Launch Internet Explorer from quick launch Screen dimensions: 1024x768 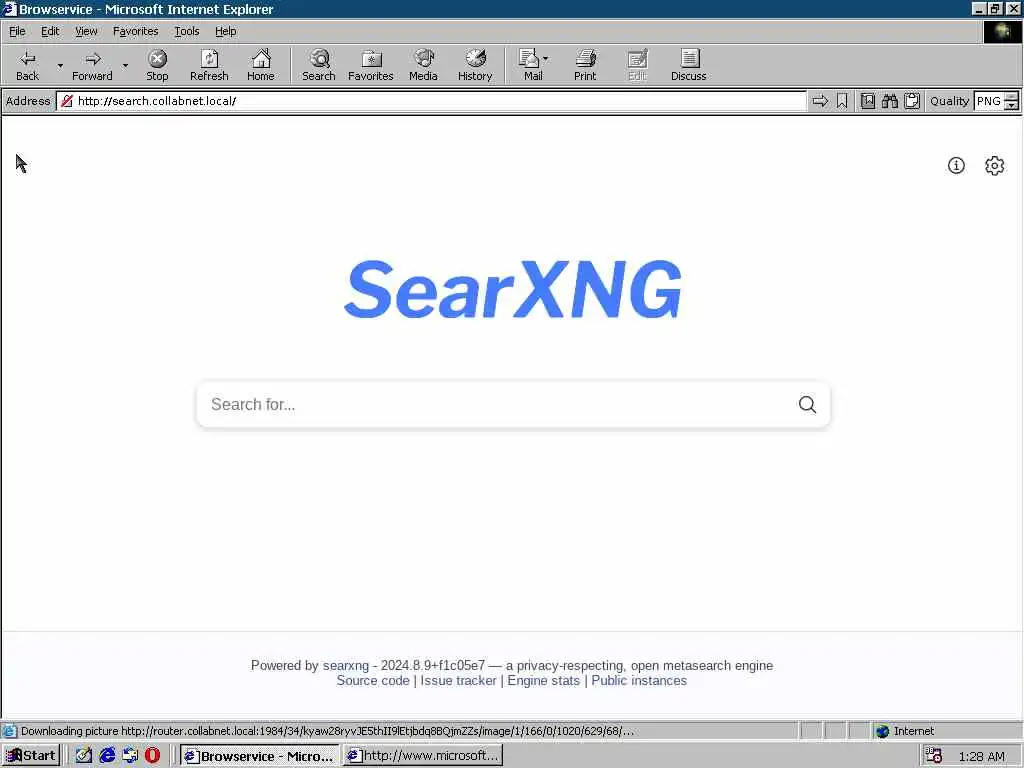107,756
